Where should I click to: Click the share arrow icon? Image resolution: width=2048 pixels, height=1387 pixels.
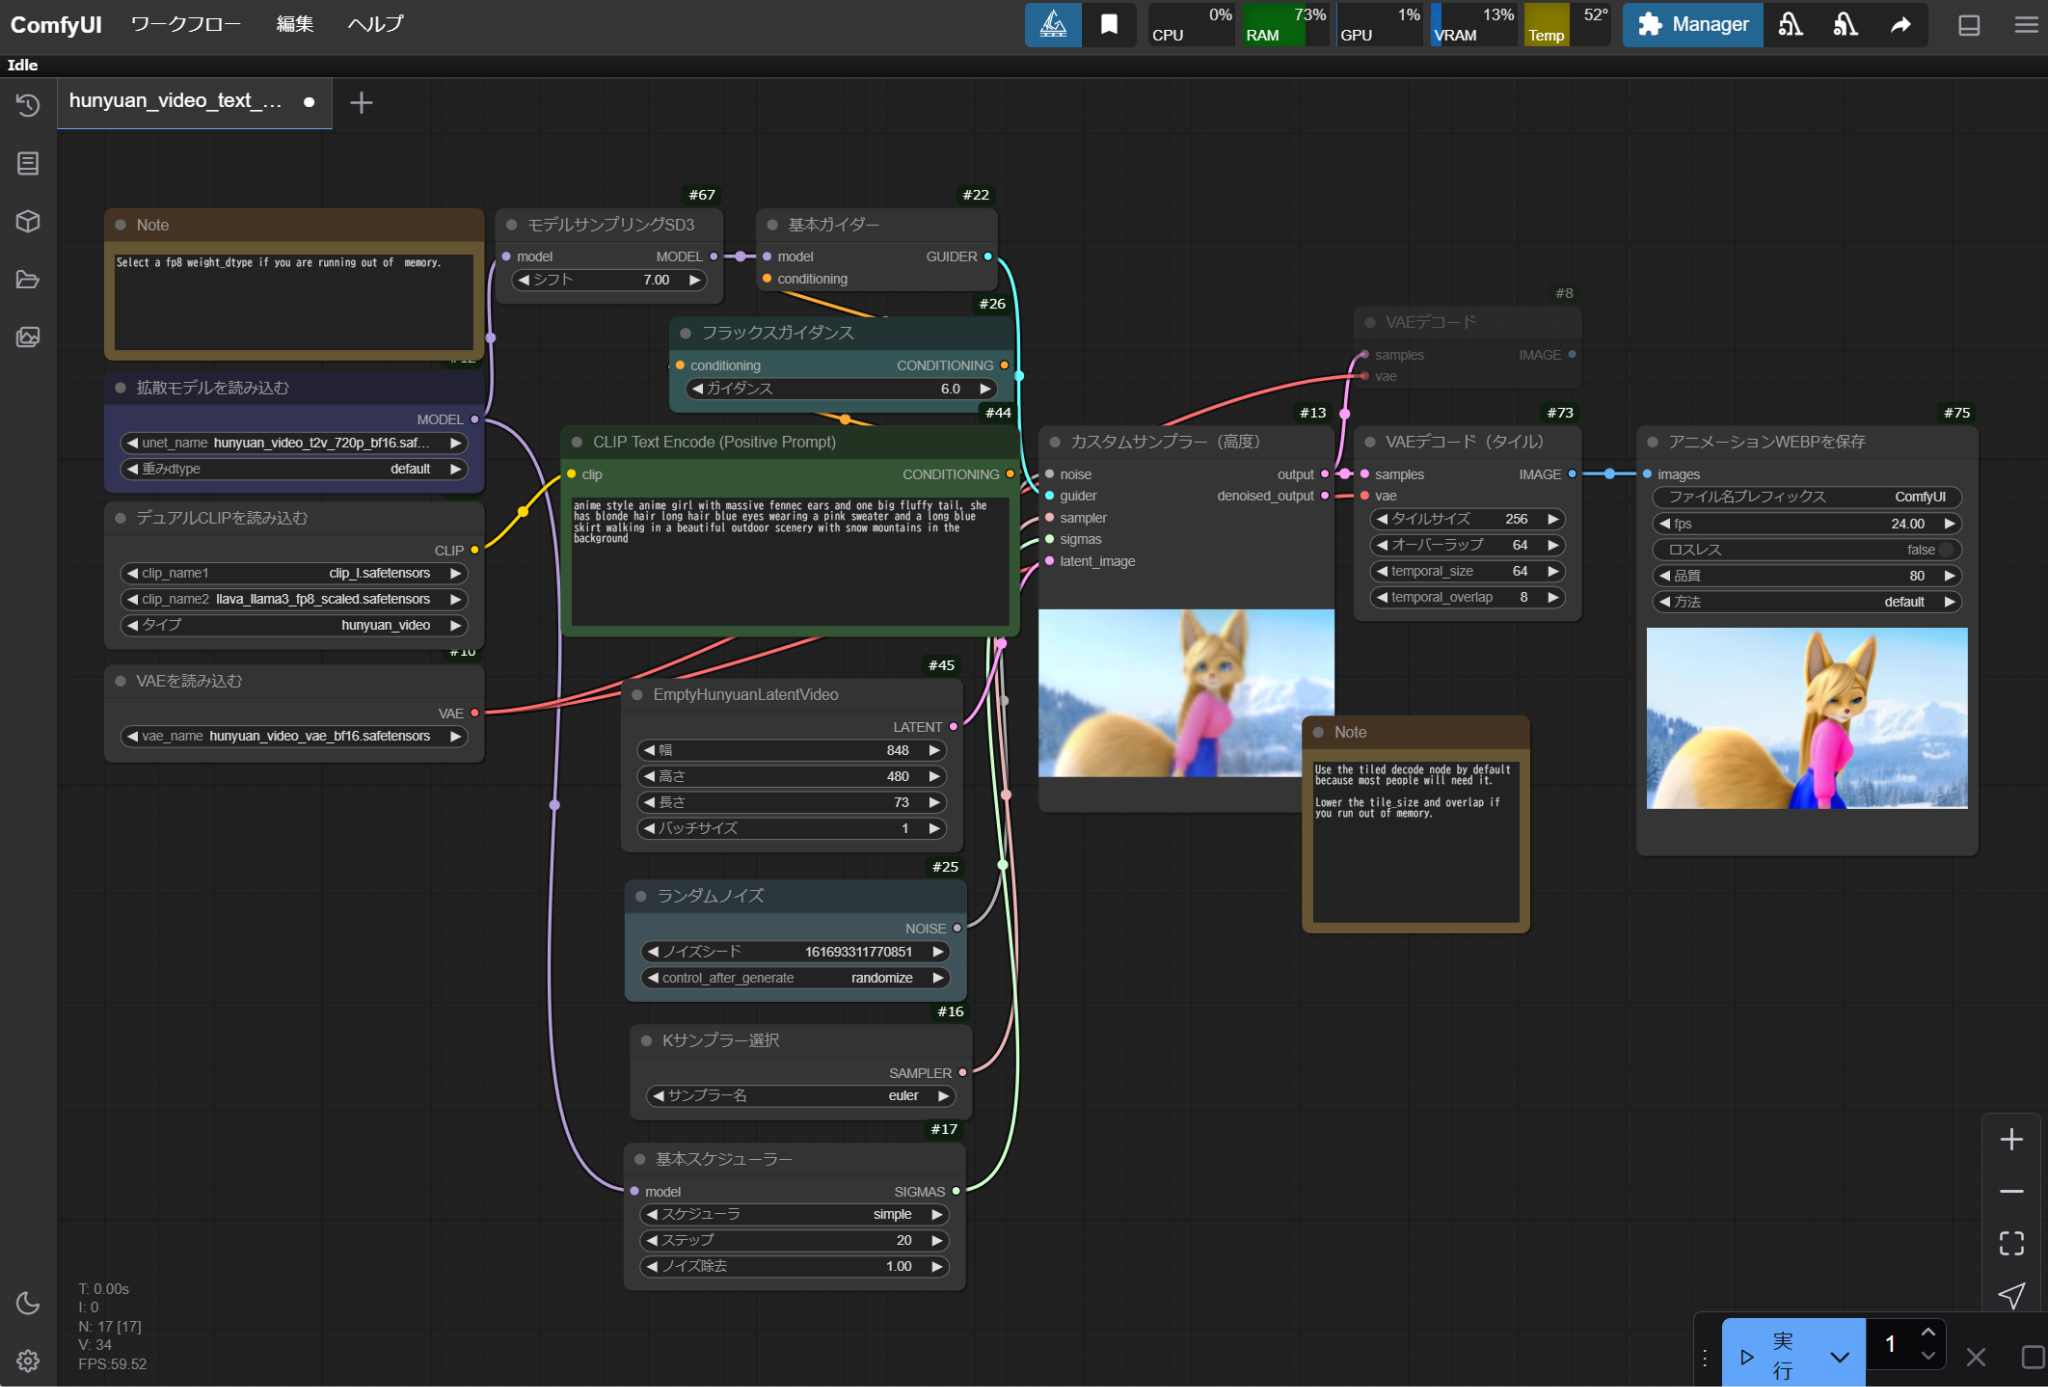pyautogui.click(x=1901, y=24)
